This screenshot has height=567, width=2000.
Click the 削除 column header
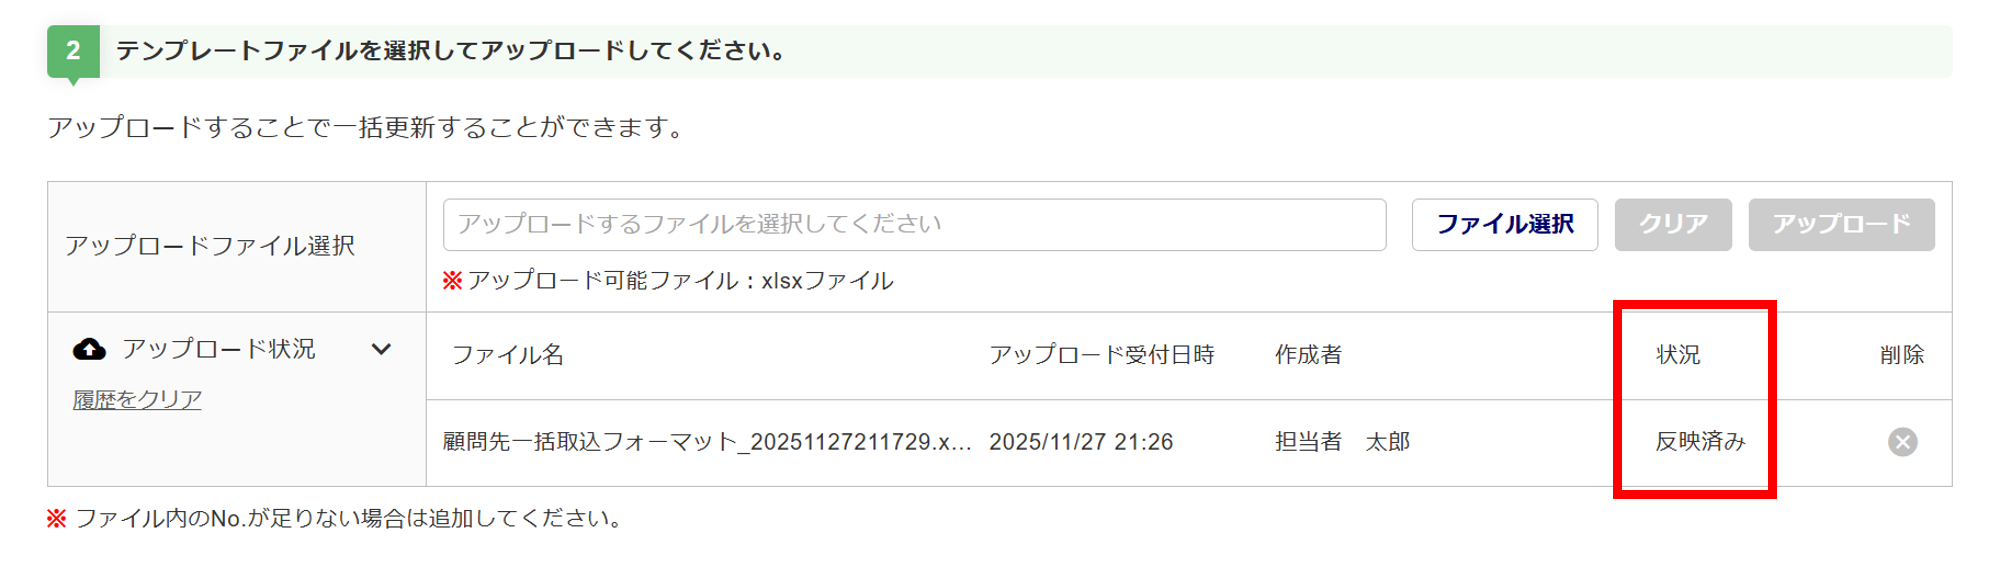[x=1901, y=355]
